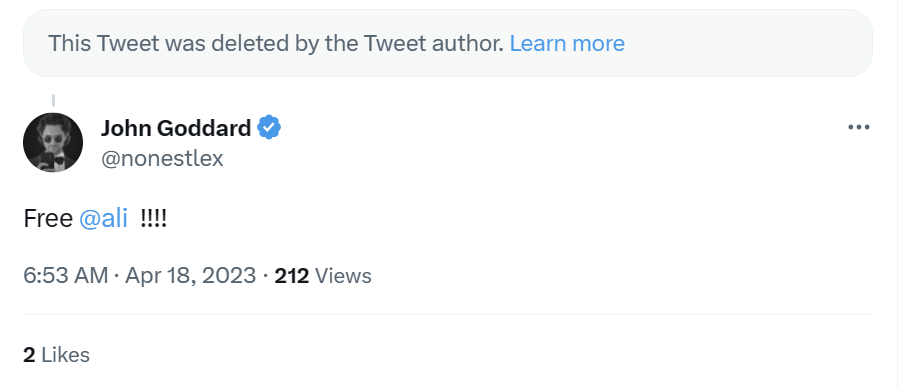Image resolution: width=898 pixels, height=388 pixels.
Task: Click the divider line above the Likes row
Action: coord(448,314)
